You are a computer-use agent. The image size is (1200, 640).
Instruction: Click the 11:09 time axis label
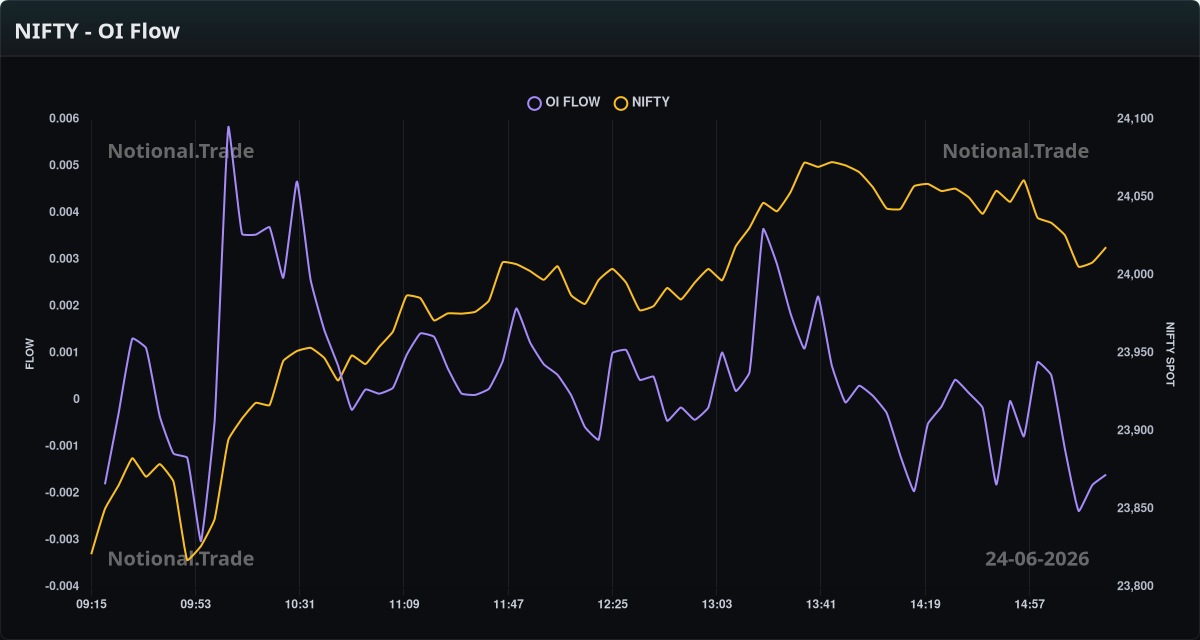(x=403, y=604)
